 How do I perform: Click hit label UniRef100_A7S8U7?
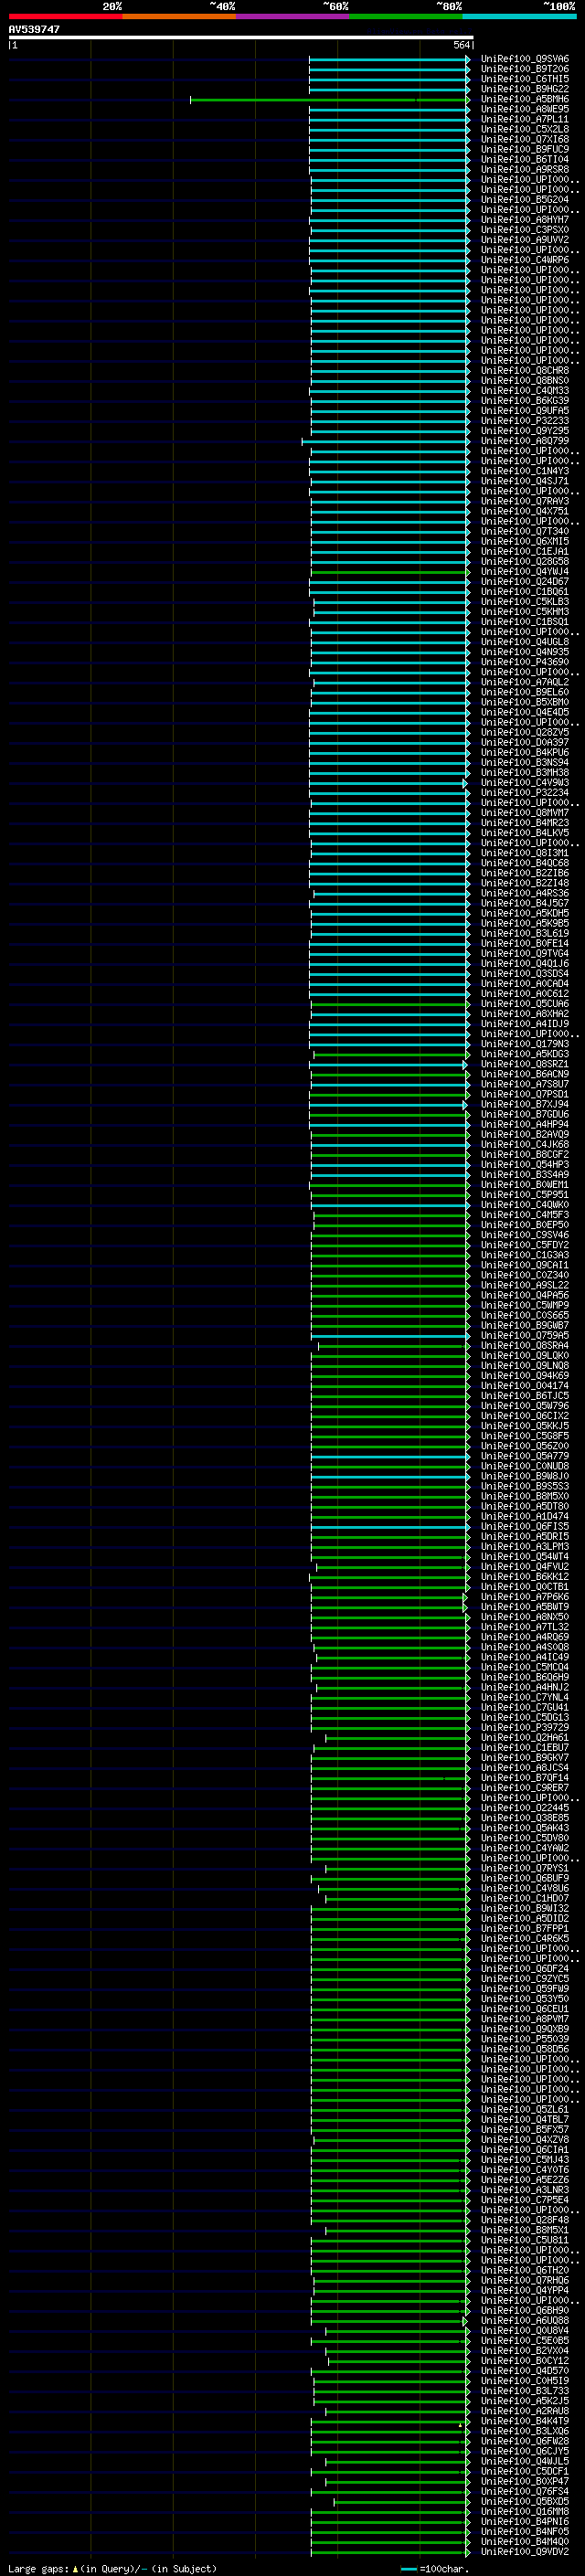(x=525, y=1084)
